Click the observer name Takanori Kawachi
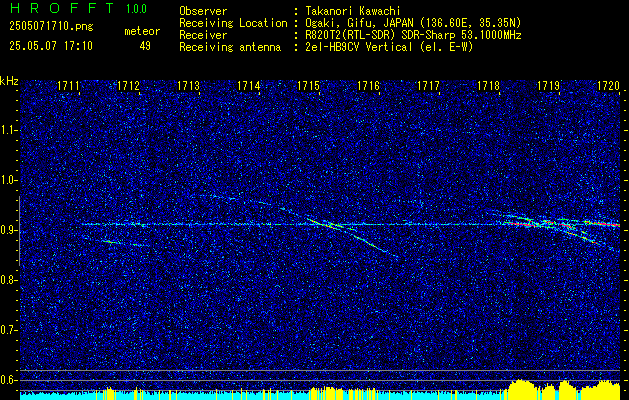The width and height of the screenshot is (629, 400). coord(353,11)
